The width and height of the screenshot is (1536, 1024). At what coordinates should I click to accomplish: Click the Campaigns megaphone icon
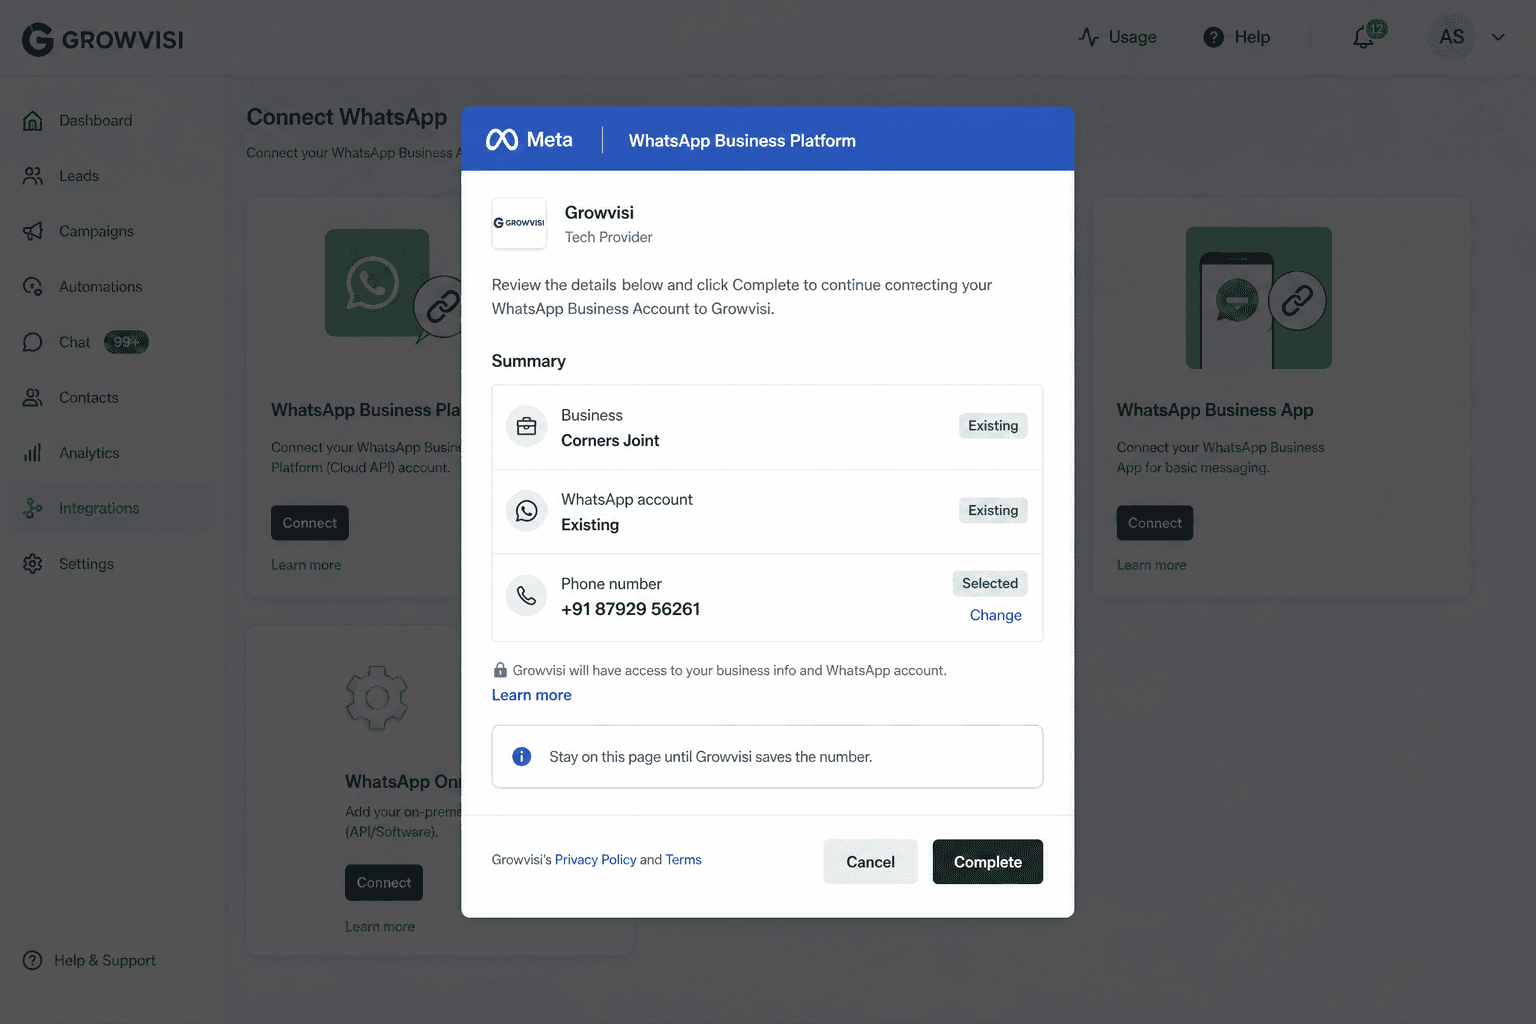point(33,231)
